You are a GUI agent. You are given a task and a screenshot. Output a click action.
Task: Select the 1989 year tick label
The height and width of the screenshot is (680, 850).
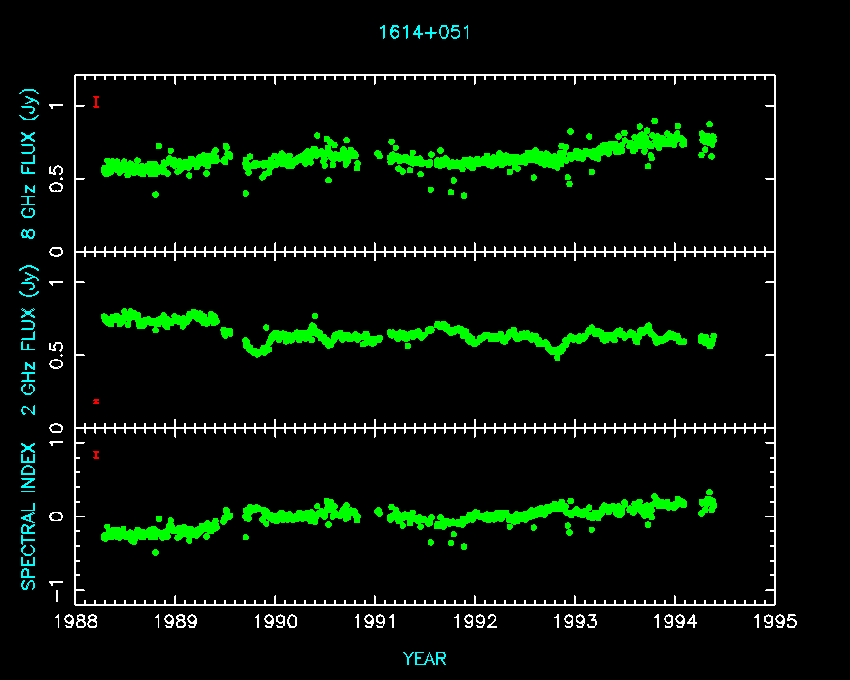[176, 622]
